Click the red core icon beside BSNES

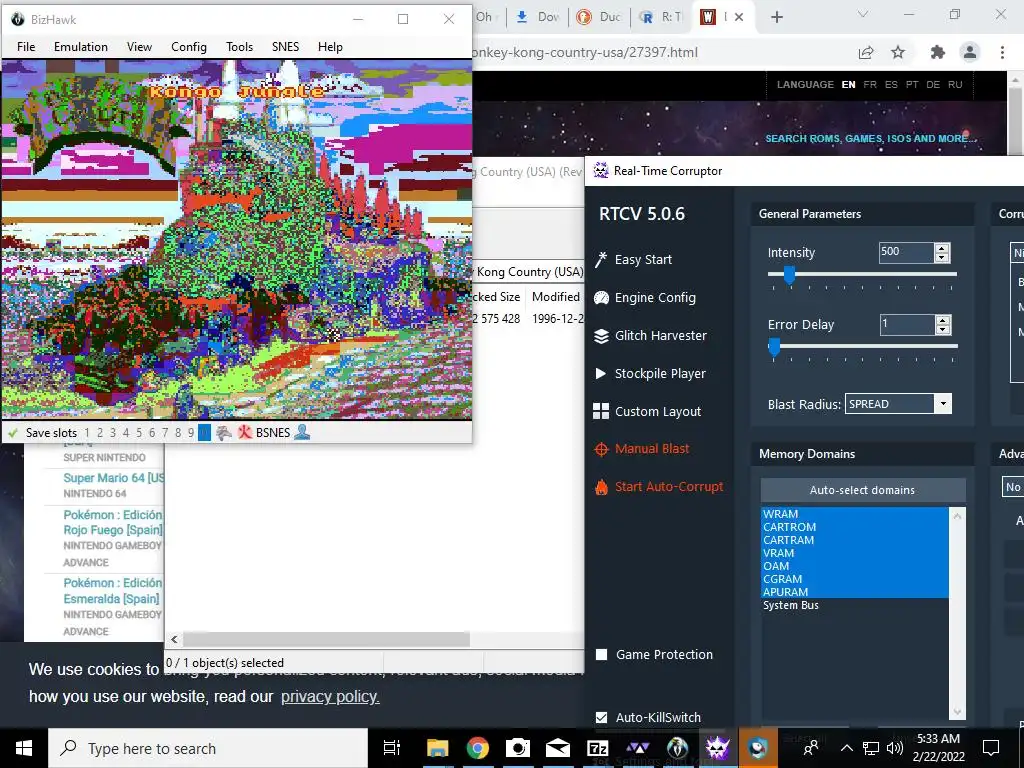[x=245, y=432]
